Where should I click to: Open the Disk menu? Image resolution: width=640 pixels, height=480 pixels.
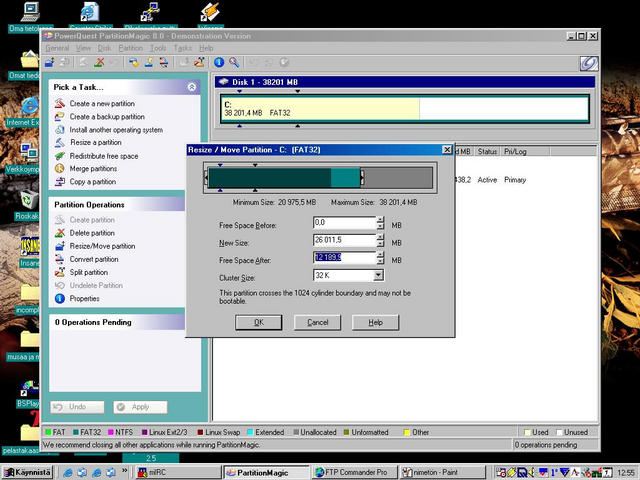click(104, 48)
